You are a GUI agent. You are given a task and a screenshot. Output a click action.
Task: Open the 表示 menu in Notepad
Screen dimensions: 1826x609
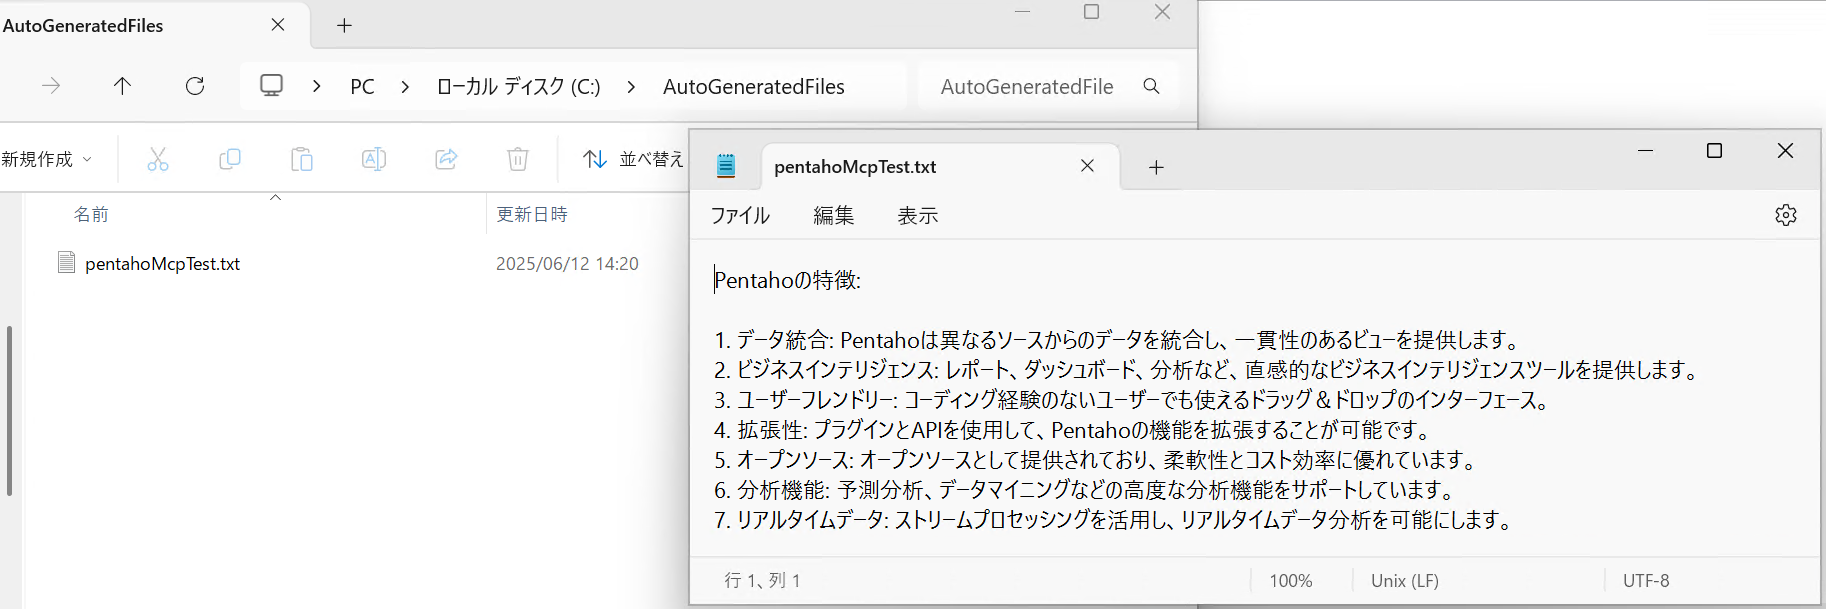pos(917,216)
